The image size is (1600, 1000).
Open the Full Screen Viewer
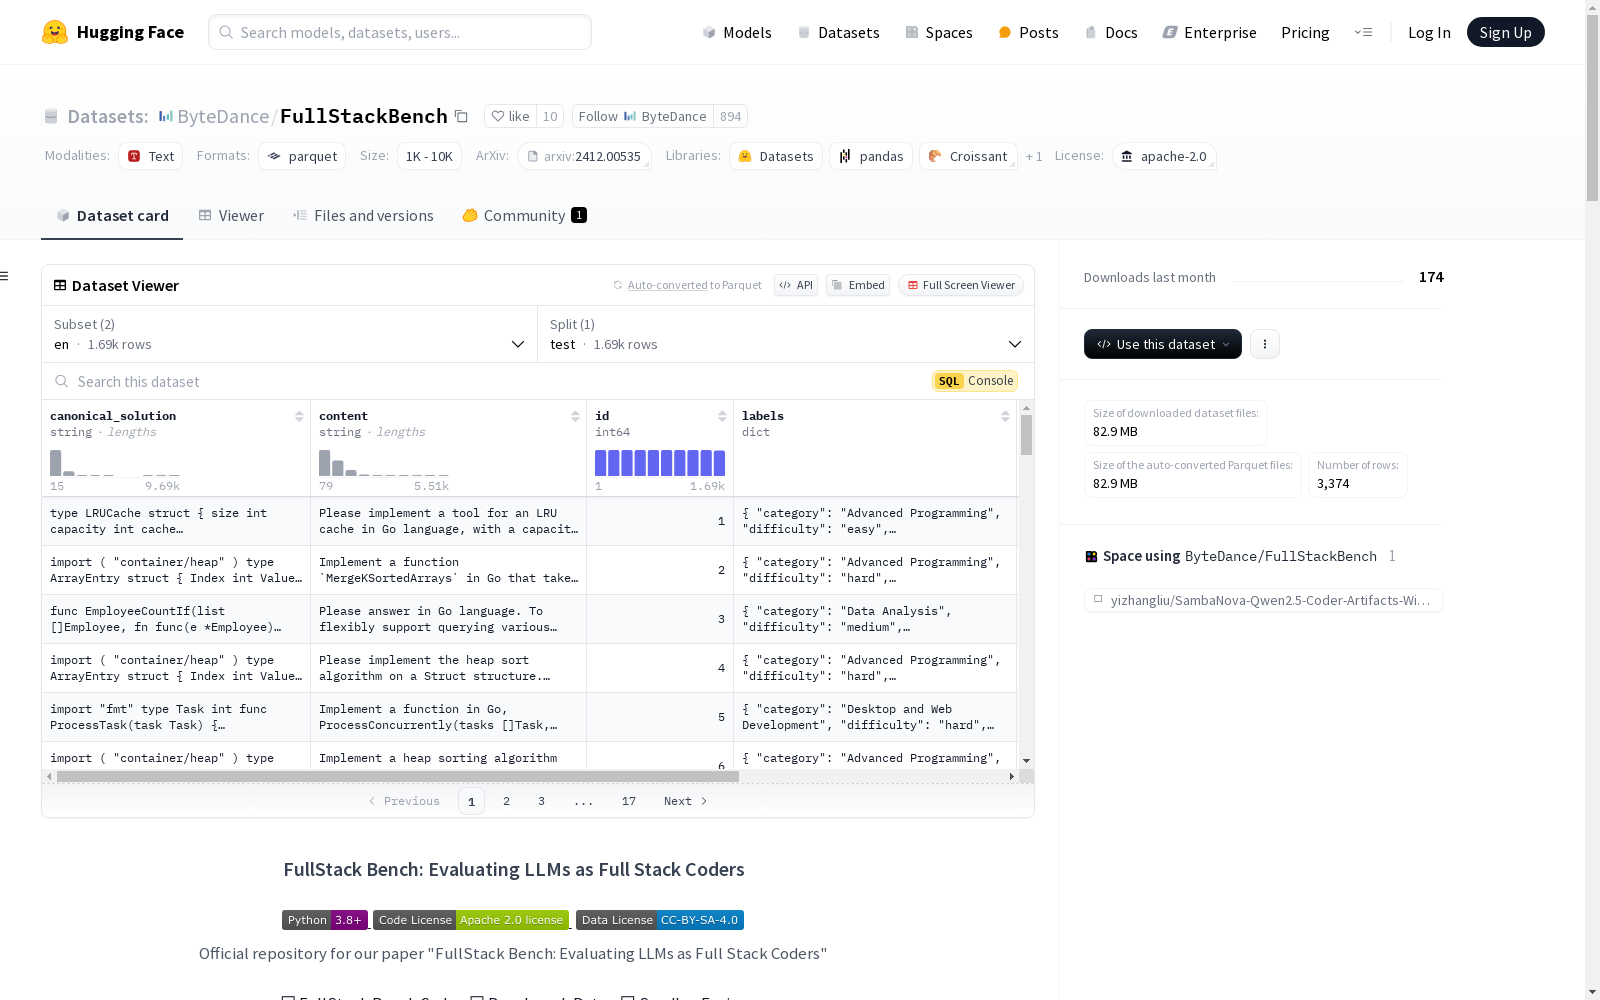[961, 285]
